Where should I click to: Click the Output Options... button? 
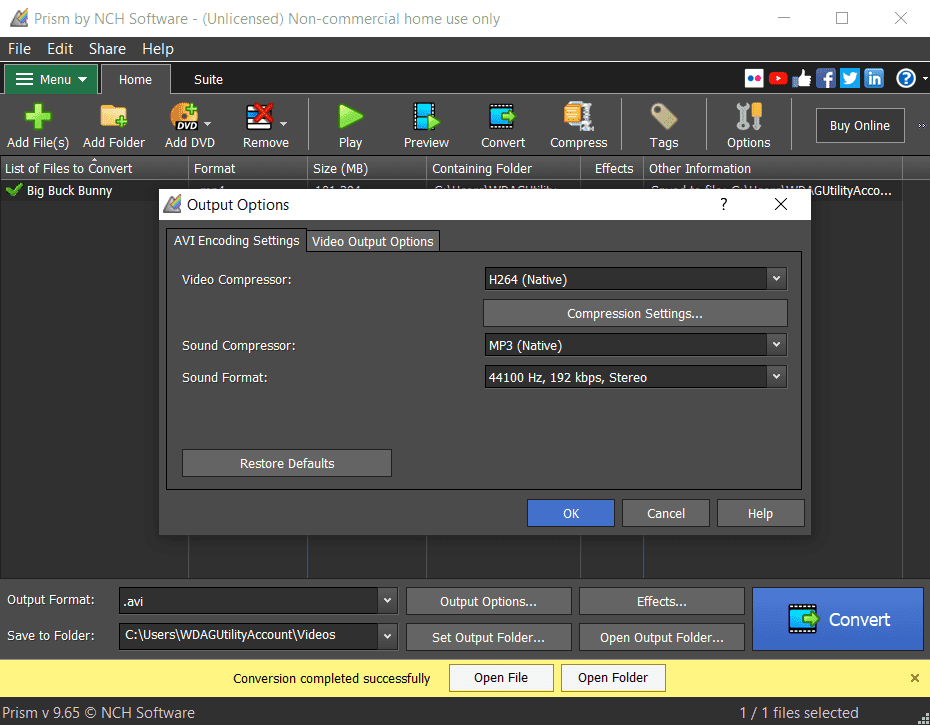(x=488, y=601)
